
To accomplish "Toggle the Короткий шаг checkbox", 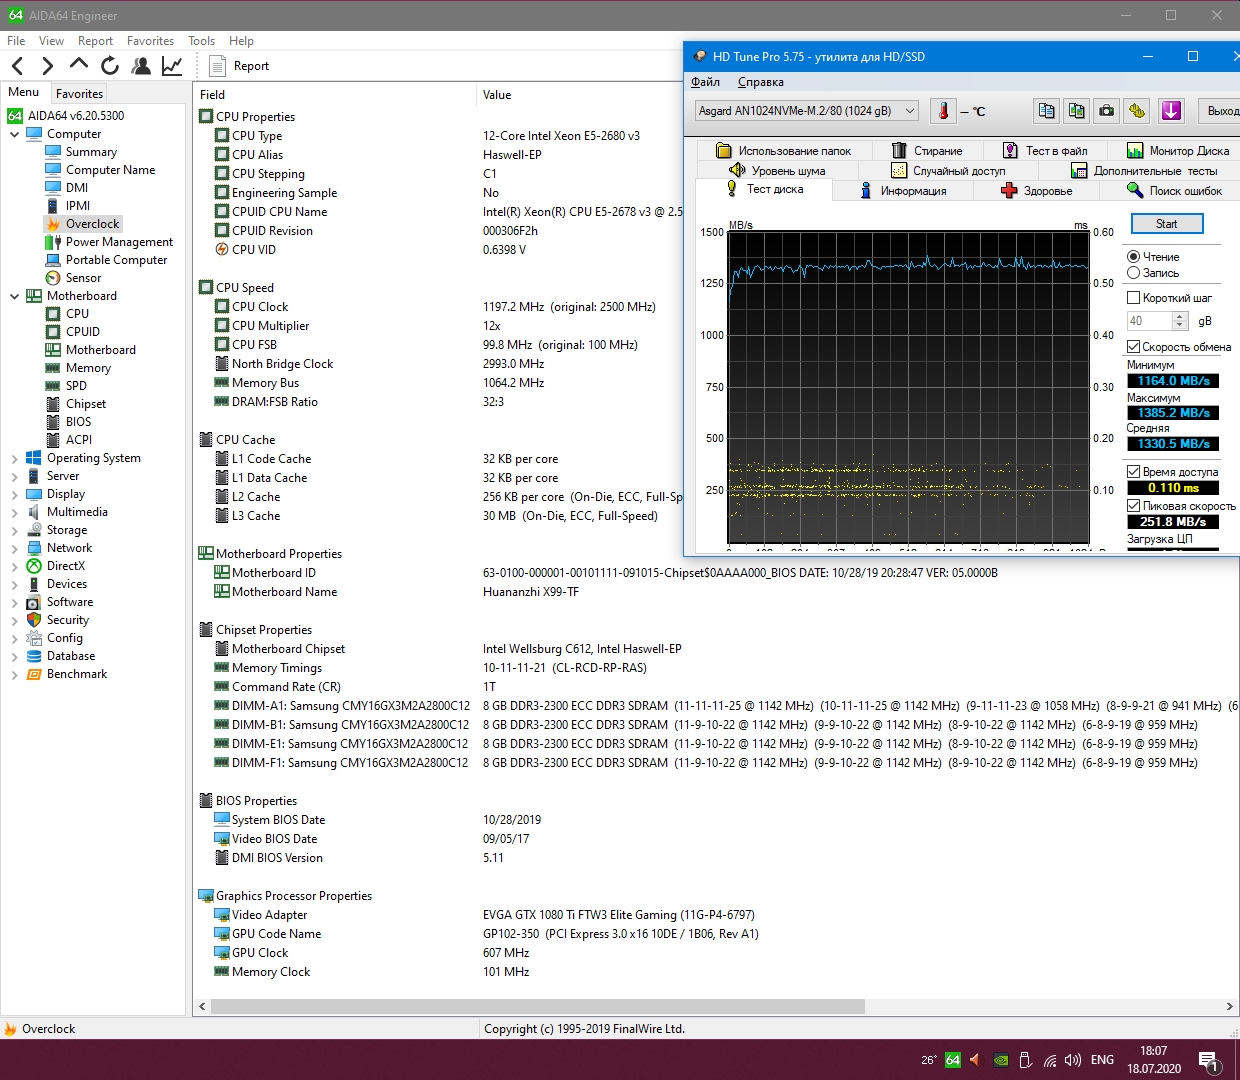I will (x=1133, y=298).
